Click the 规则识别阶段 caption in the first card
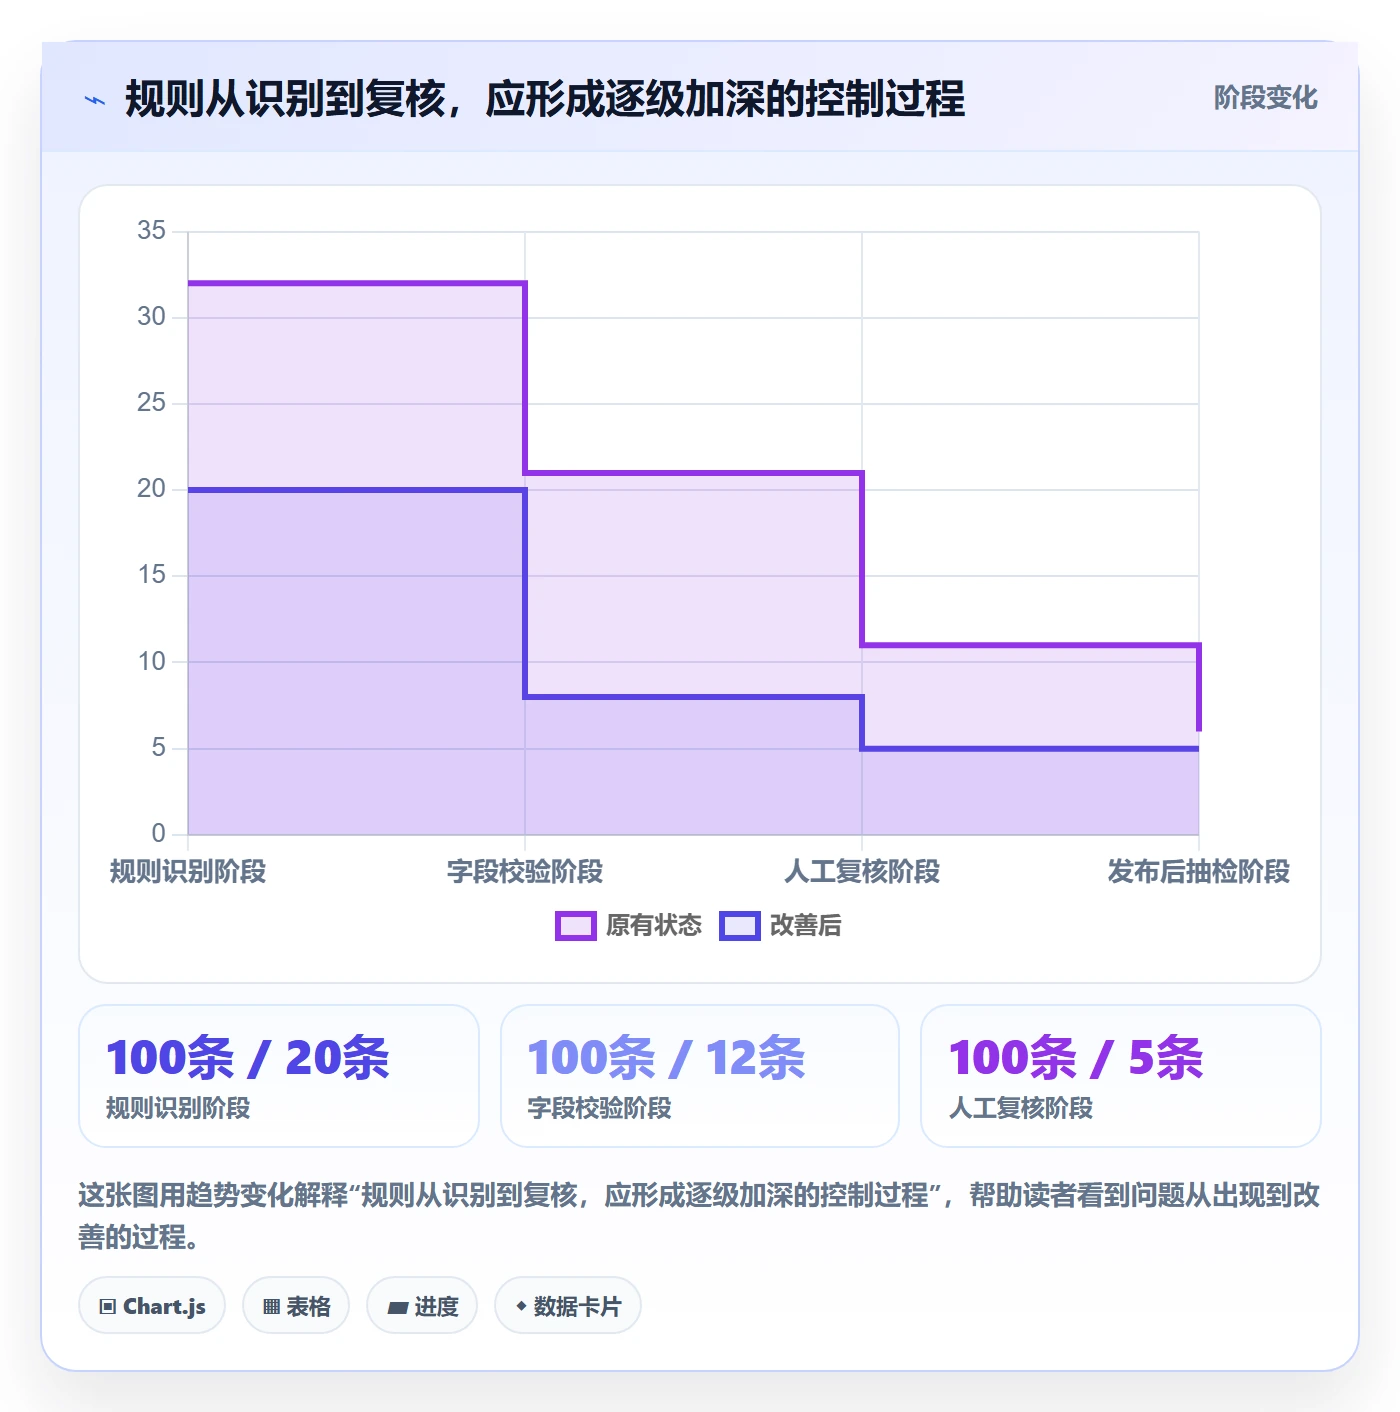The width and height of the screenshot is (1400, 1412). coord(178,1108)
